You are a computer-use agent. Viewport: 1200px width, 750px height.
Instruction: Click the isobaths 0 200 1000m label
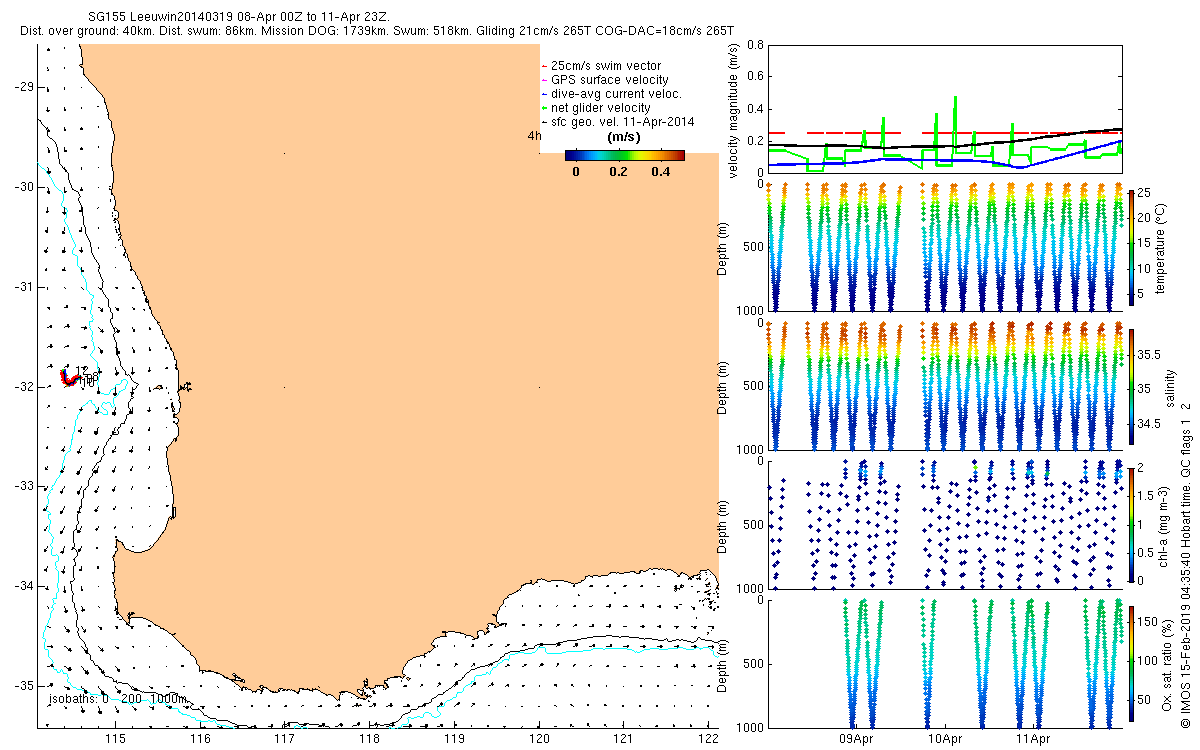point(116,698)
